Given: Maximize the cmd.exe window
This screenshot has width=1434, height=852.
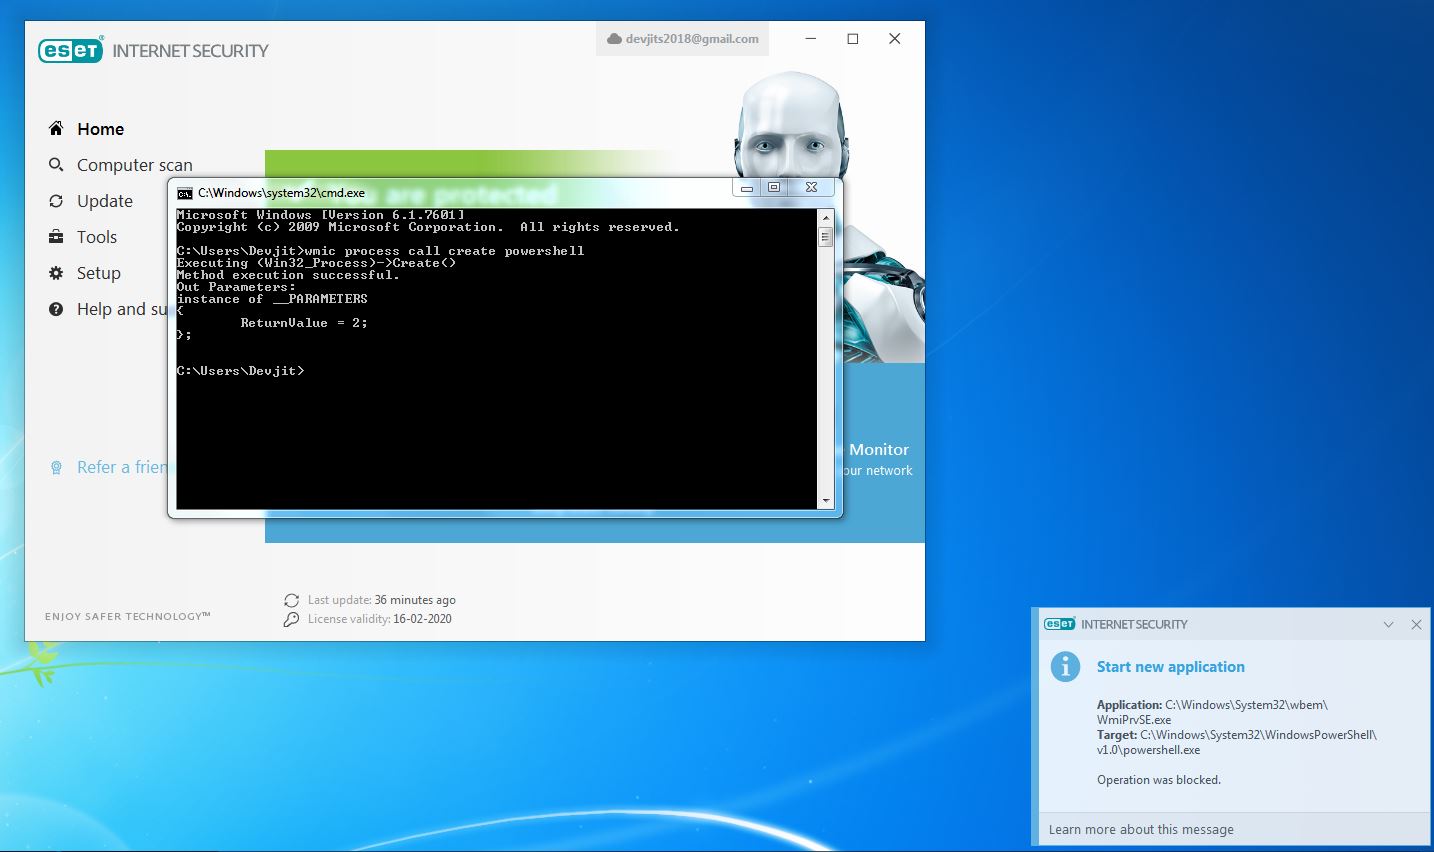Looking at the screenshot, I should click(x=774, y=187).
